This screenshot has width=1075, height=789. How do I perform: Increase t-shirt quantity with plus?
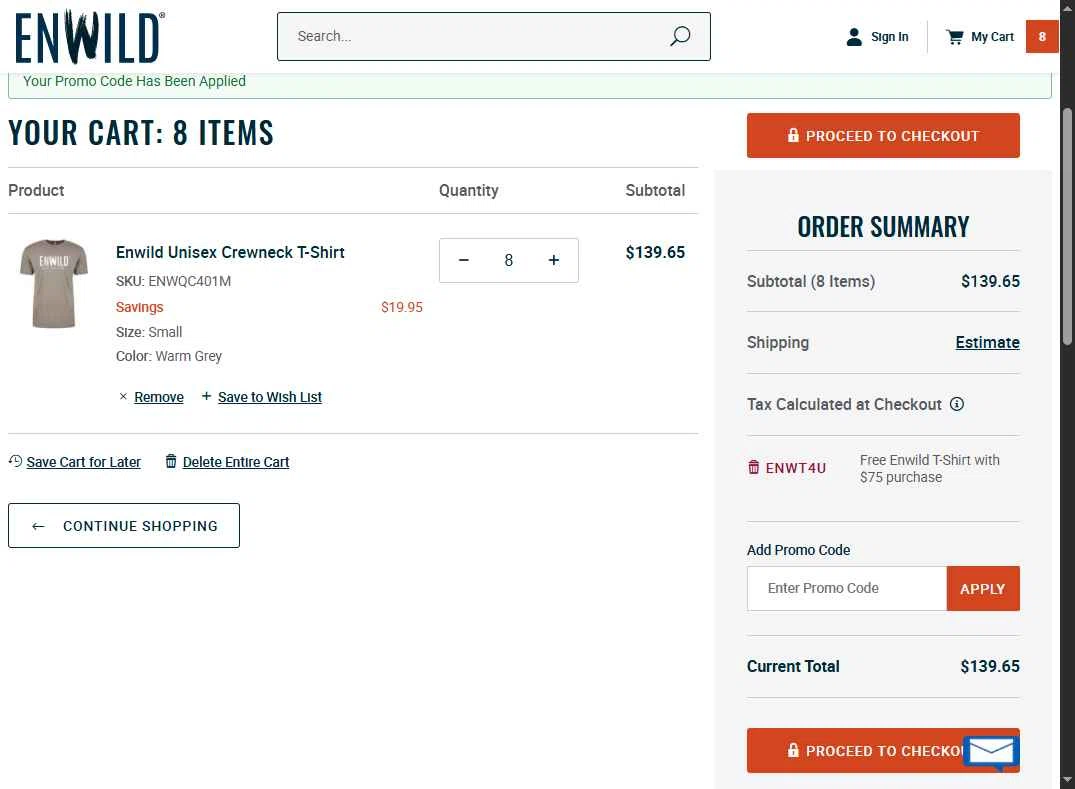[x=554, y=260]
